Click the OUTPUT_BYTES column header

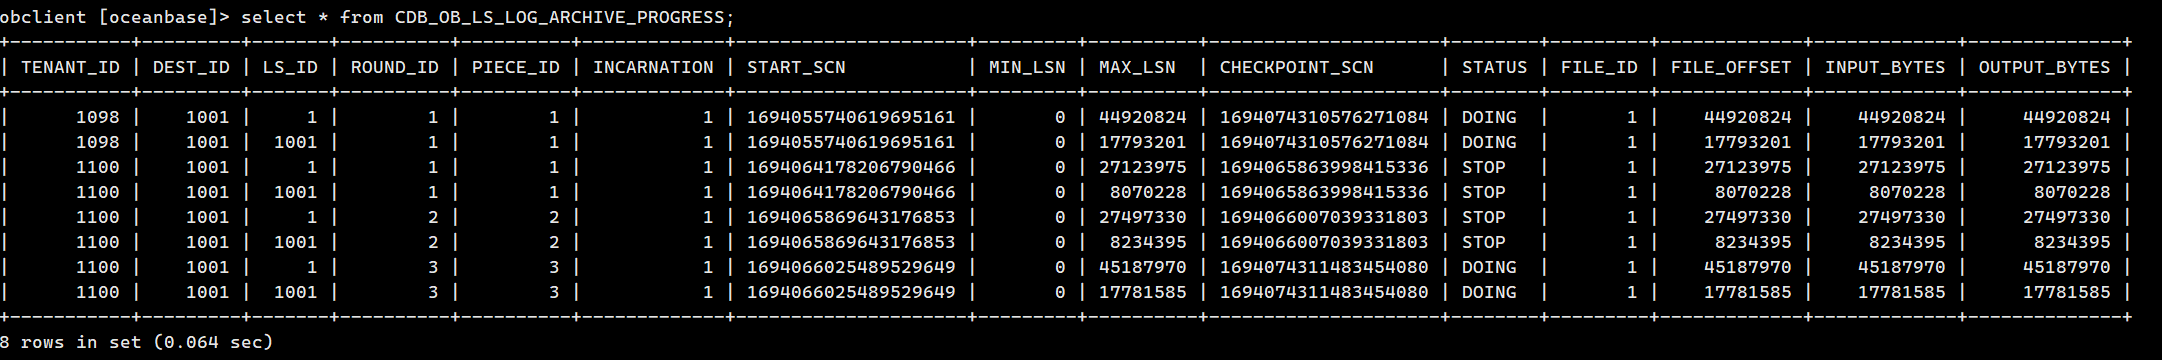(2044, 68)
